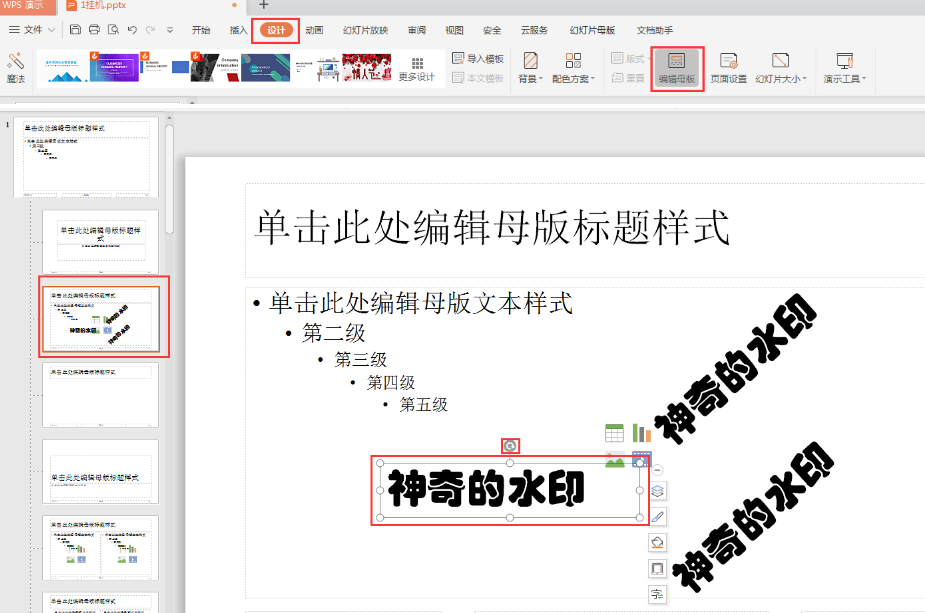Click the save icon in quick access toolbar
This screenshot has height=613, width=925.
tap(73, 30)
